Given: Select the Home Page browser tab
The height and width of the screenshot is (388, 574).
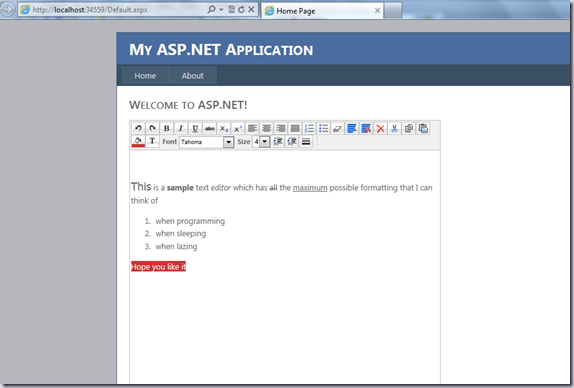Looking at the screenshot, I should click(x=322, y=11).
